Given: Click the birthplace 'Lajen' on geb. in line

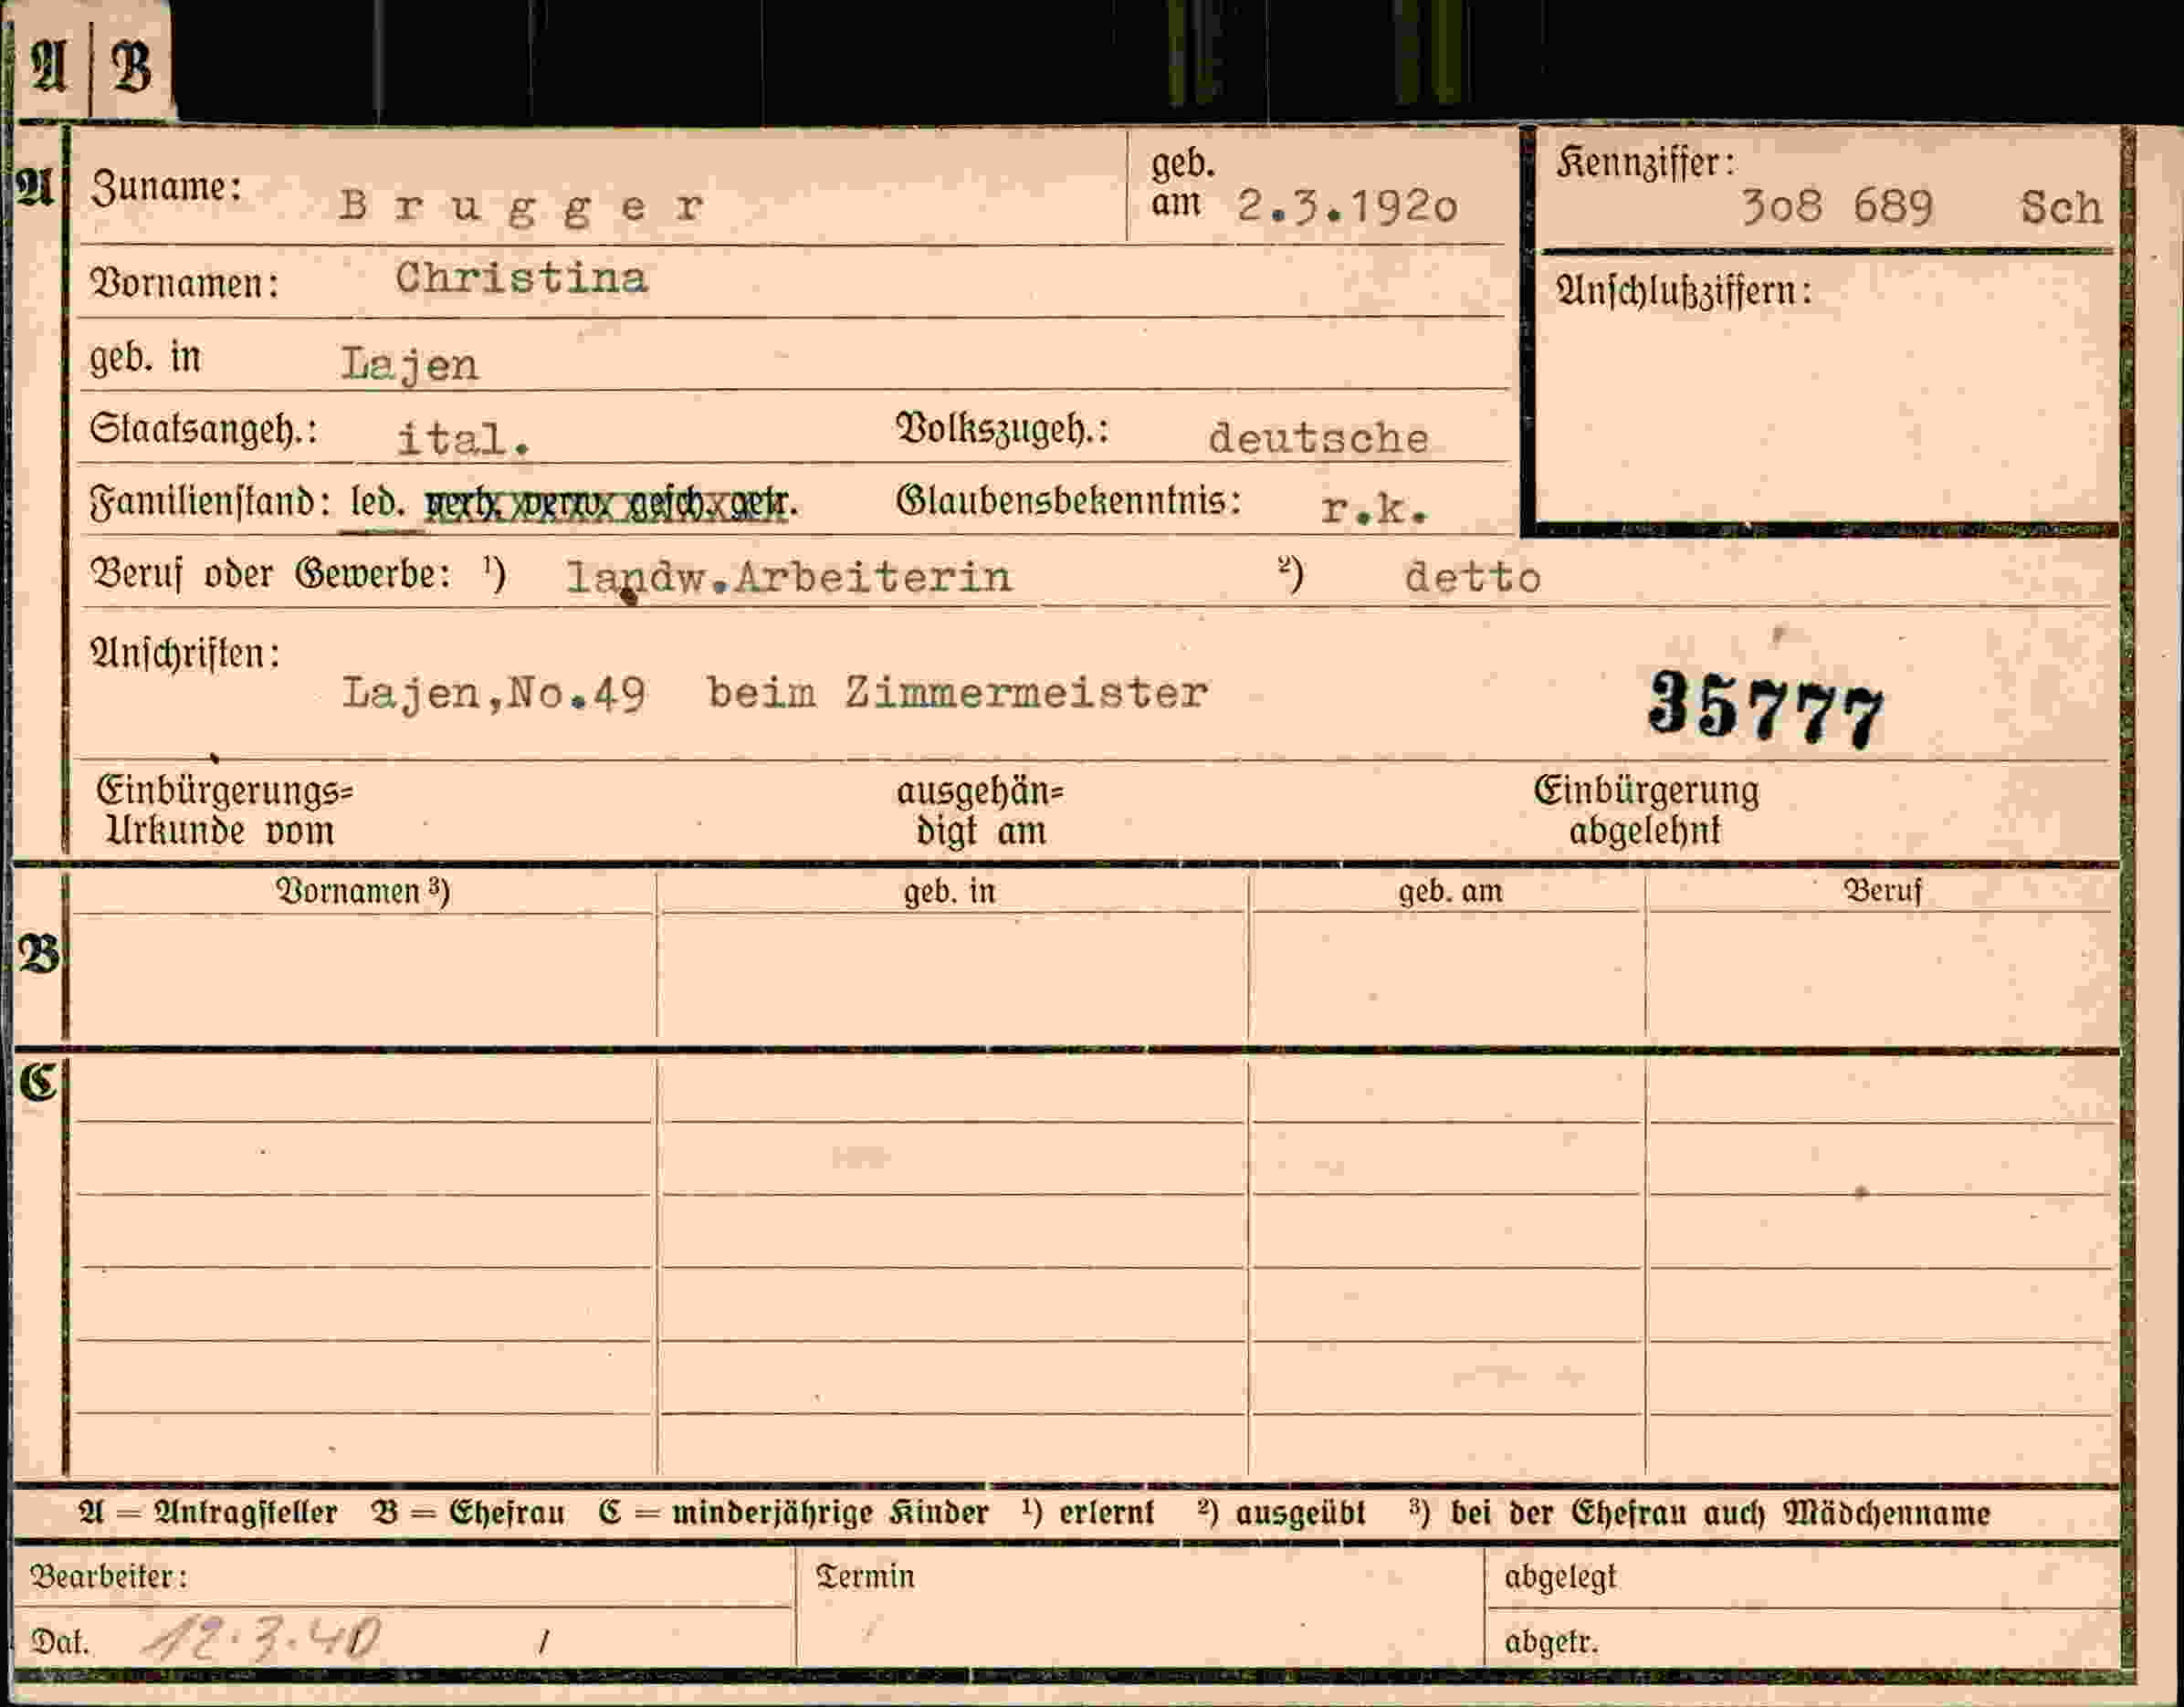Looking at the screenshot, I should [410, 365].
